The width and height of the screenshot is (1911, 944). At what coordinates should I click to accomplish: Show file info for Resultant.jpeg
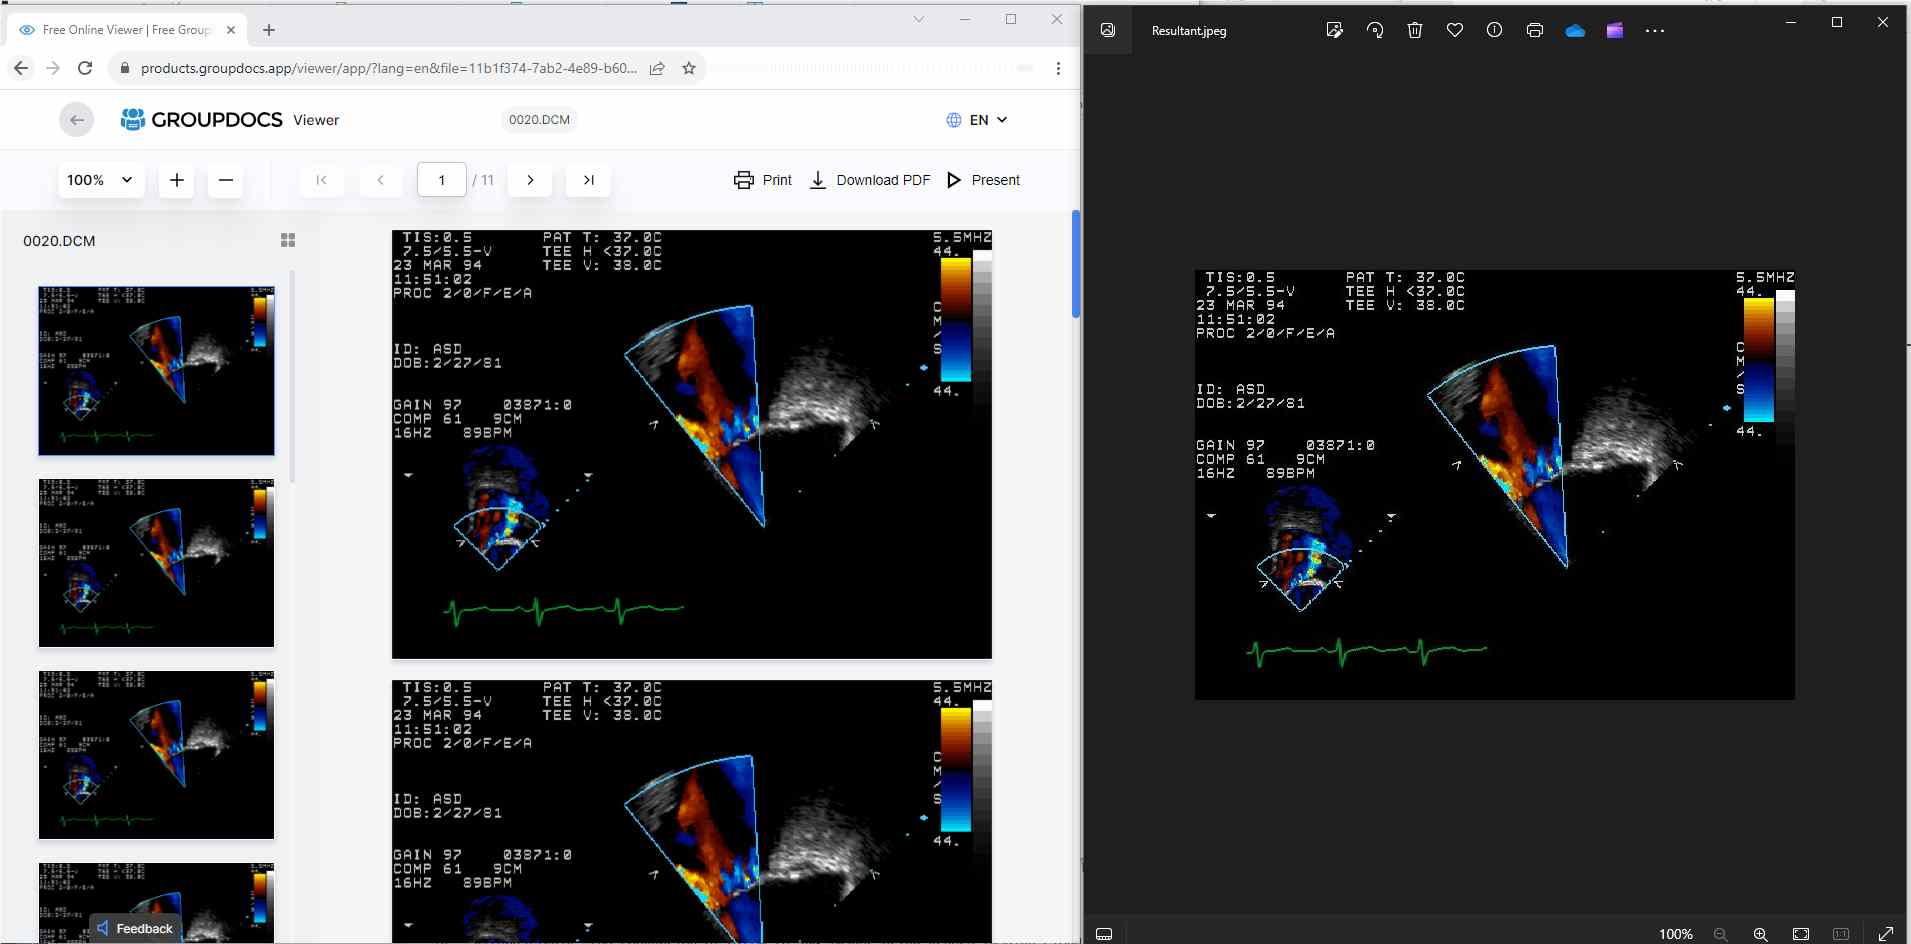pyautogui.click(x=1494, y=30)
